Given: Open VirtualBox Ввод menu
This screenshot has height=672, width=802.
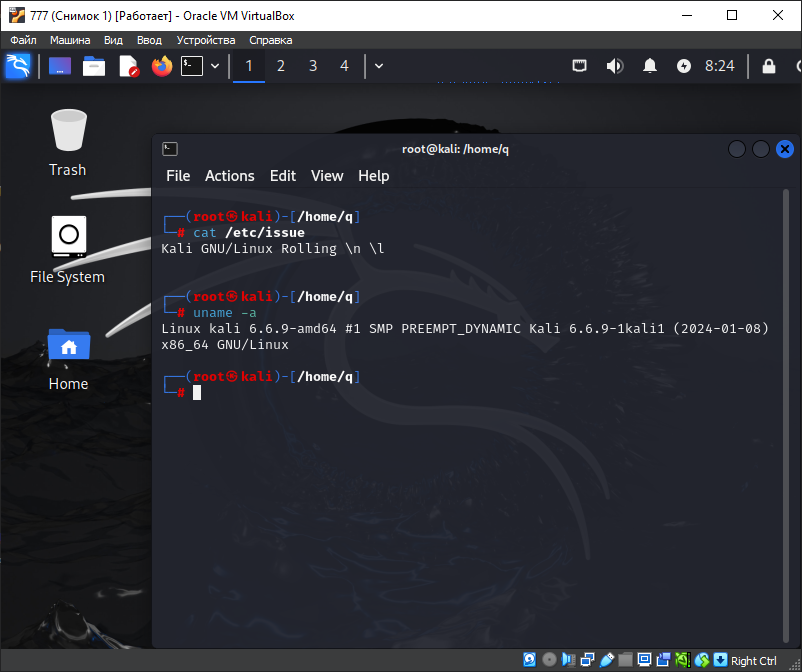Looking at the screenshot, I should pos(149,40).
